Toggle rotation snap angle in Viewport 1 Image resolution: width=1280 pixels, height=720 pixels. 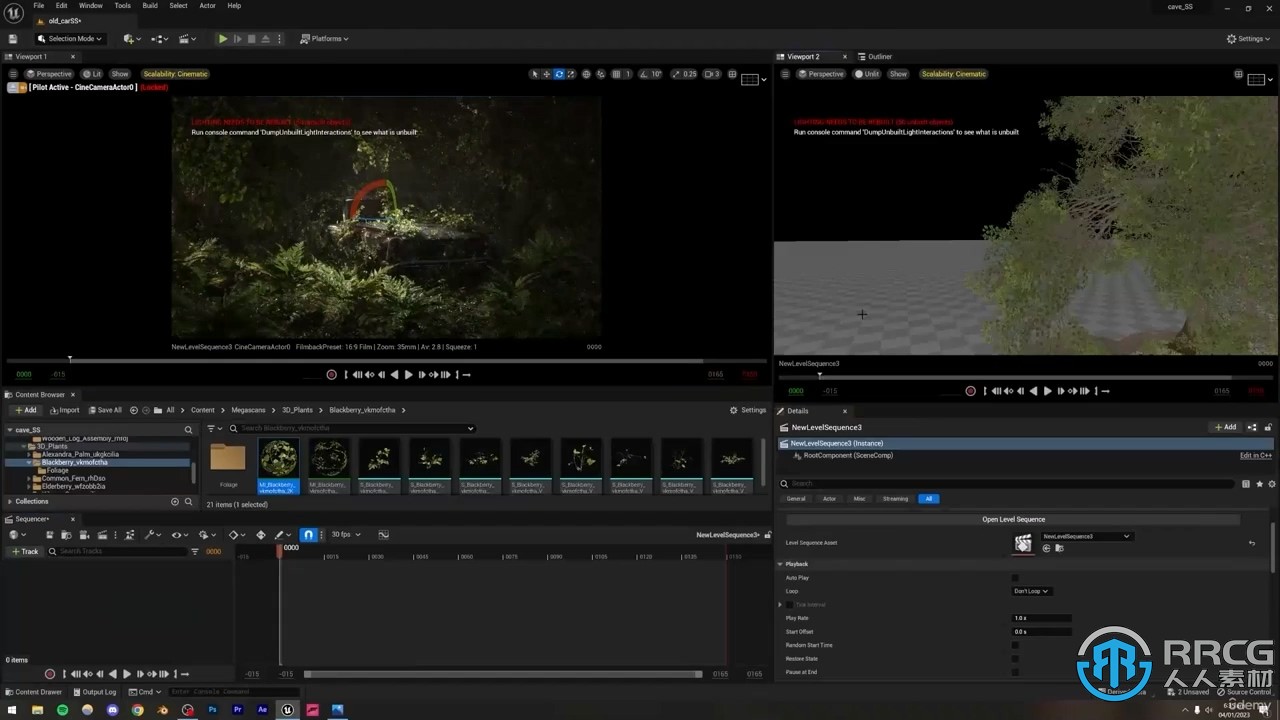point(643,74)
